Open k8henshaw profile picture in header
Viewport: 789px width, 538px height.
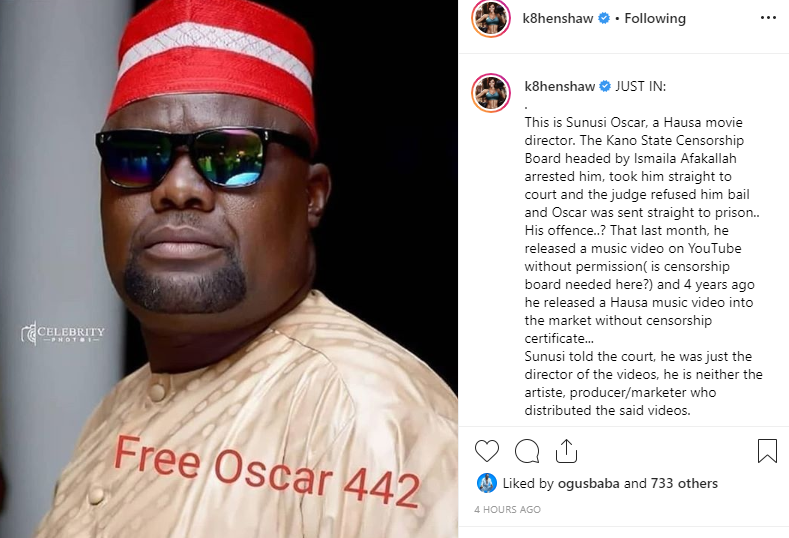[491, 18]
